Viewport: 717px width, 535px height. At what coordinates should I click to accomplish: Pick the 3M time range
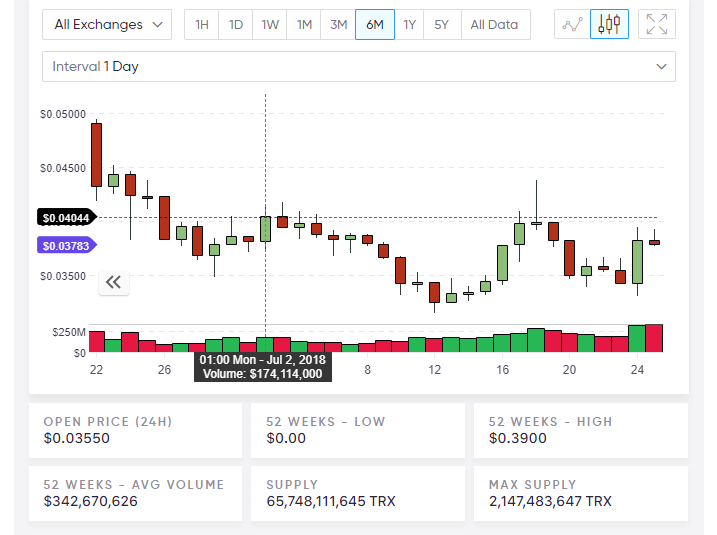(x=339, y=25)
